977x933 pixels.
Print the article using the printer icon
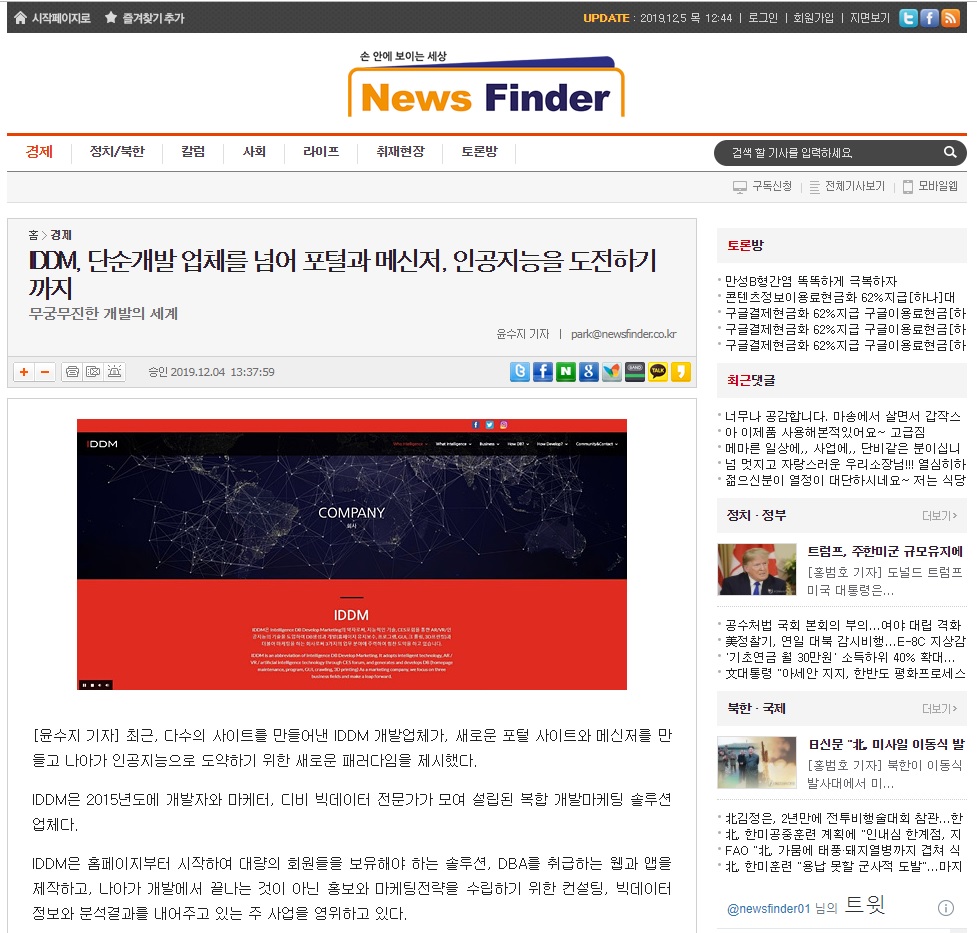coord(72,372)
